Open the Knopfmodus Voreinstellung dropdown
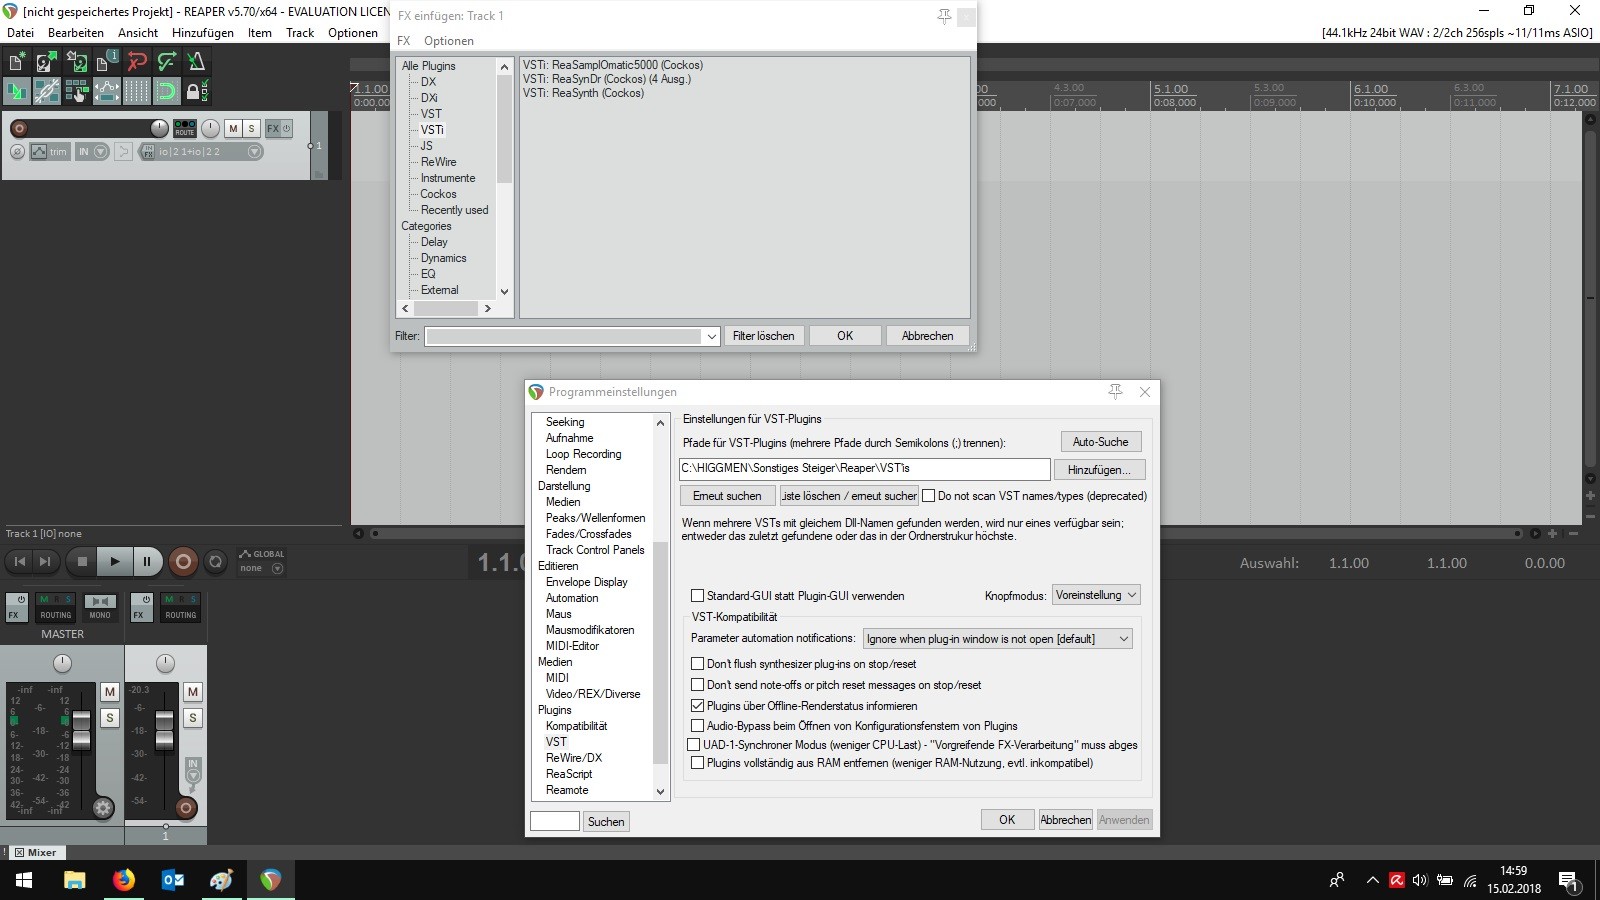 click(x=1096, y=595)
